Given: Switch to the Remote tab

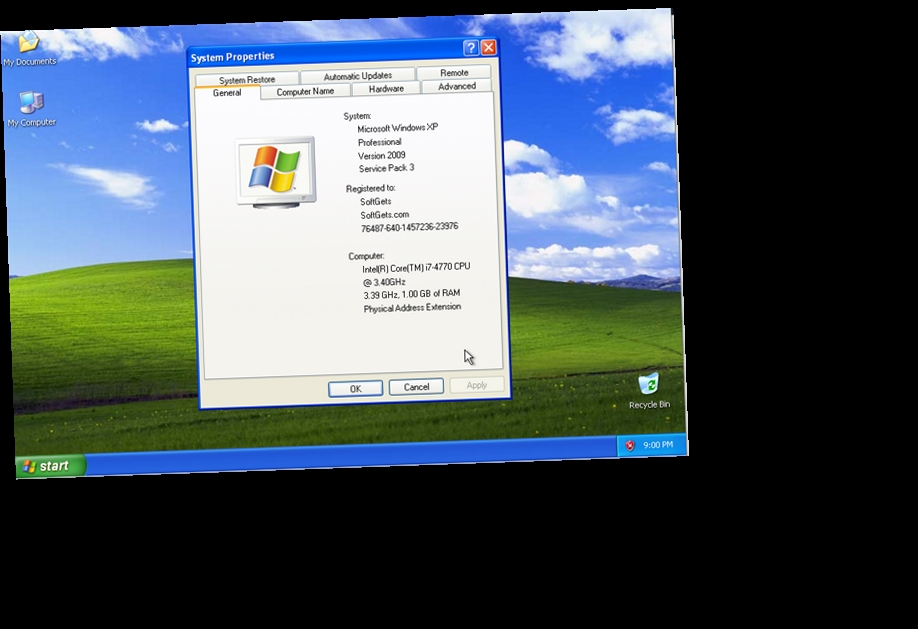Looking at the screenshot, I should (x=454, y=73).
